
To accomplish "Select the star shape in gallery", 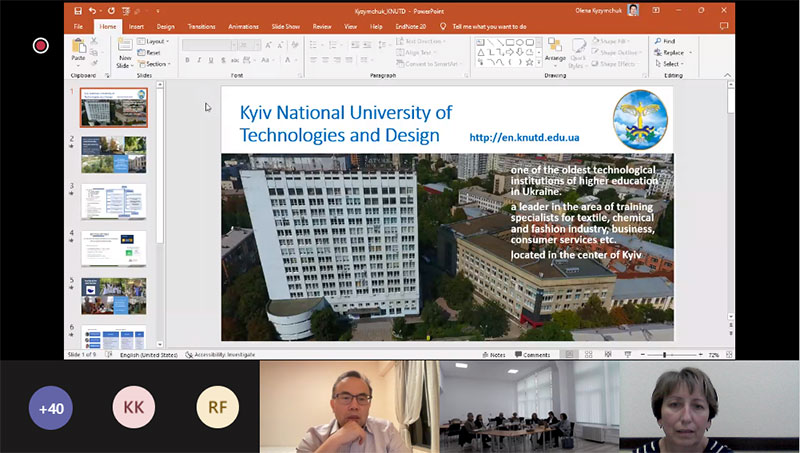I will [x=530, y=62].
